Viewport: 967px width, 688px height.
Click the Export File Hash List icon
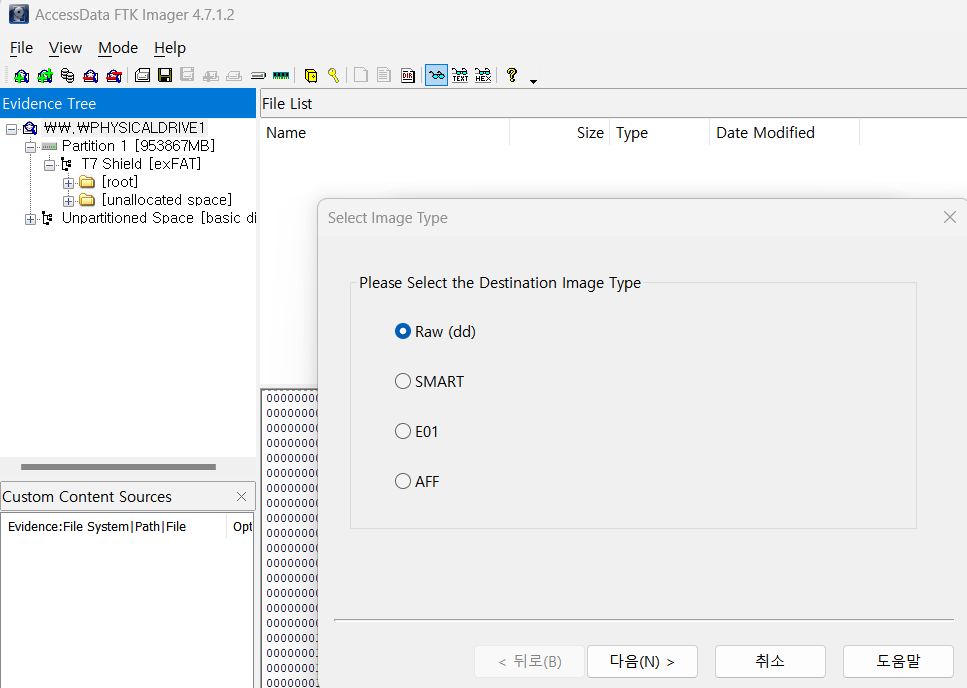click(x=384, y=76)
